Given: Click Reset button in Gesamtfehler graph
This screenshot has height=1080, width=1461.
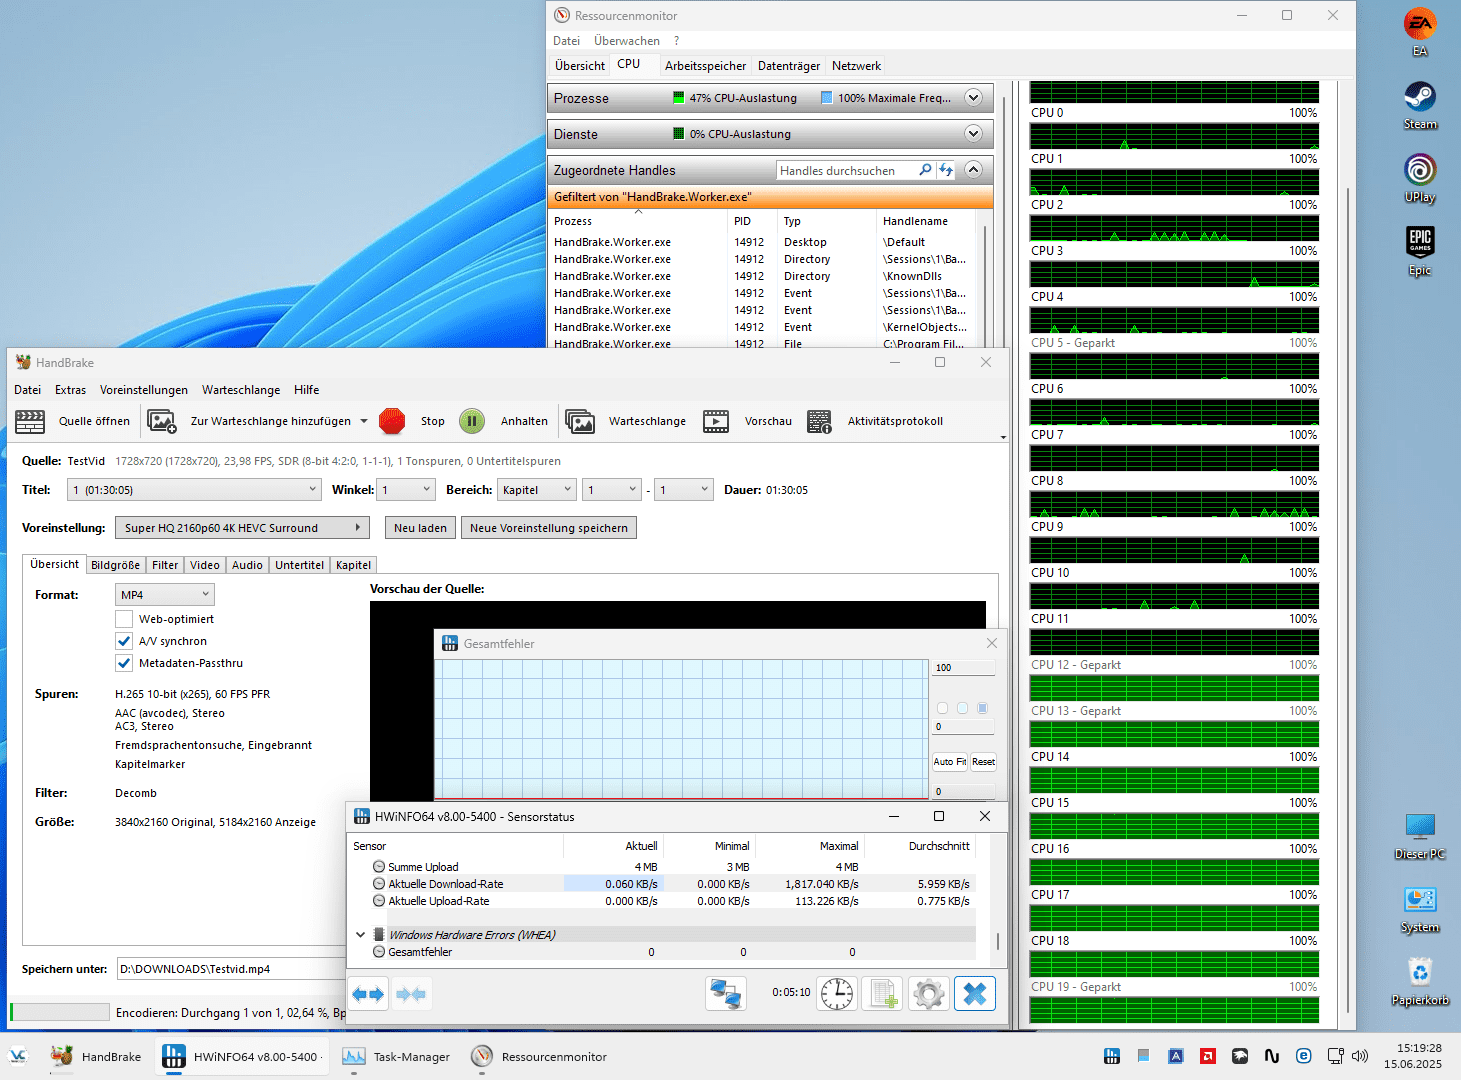Looking at the screenshot, I should pyautogui.click(x=983, y=762).
